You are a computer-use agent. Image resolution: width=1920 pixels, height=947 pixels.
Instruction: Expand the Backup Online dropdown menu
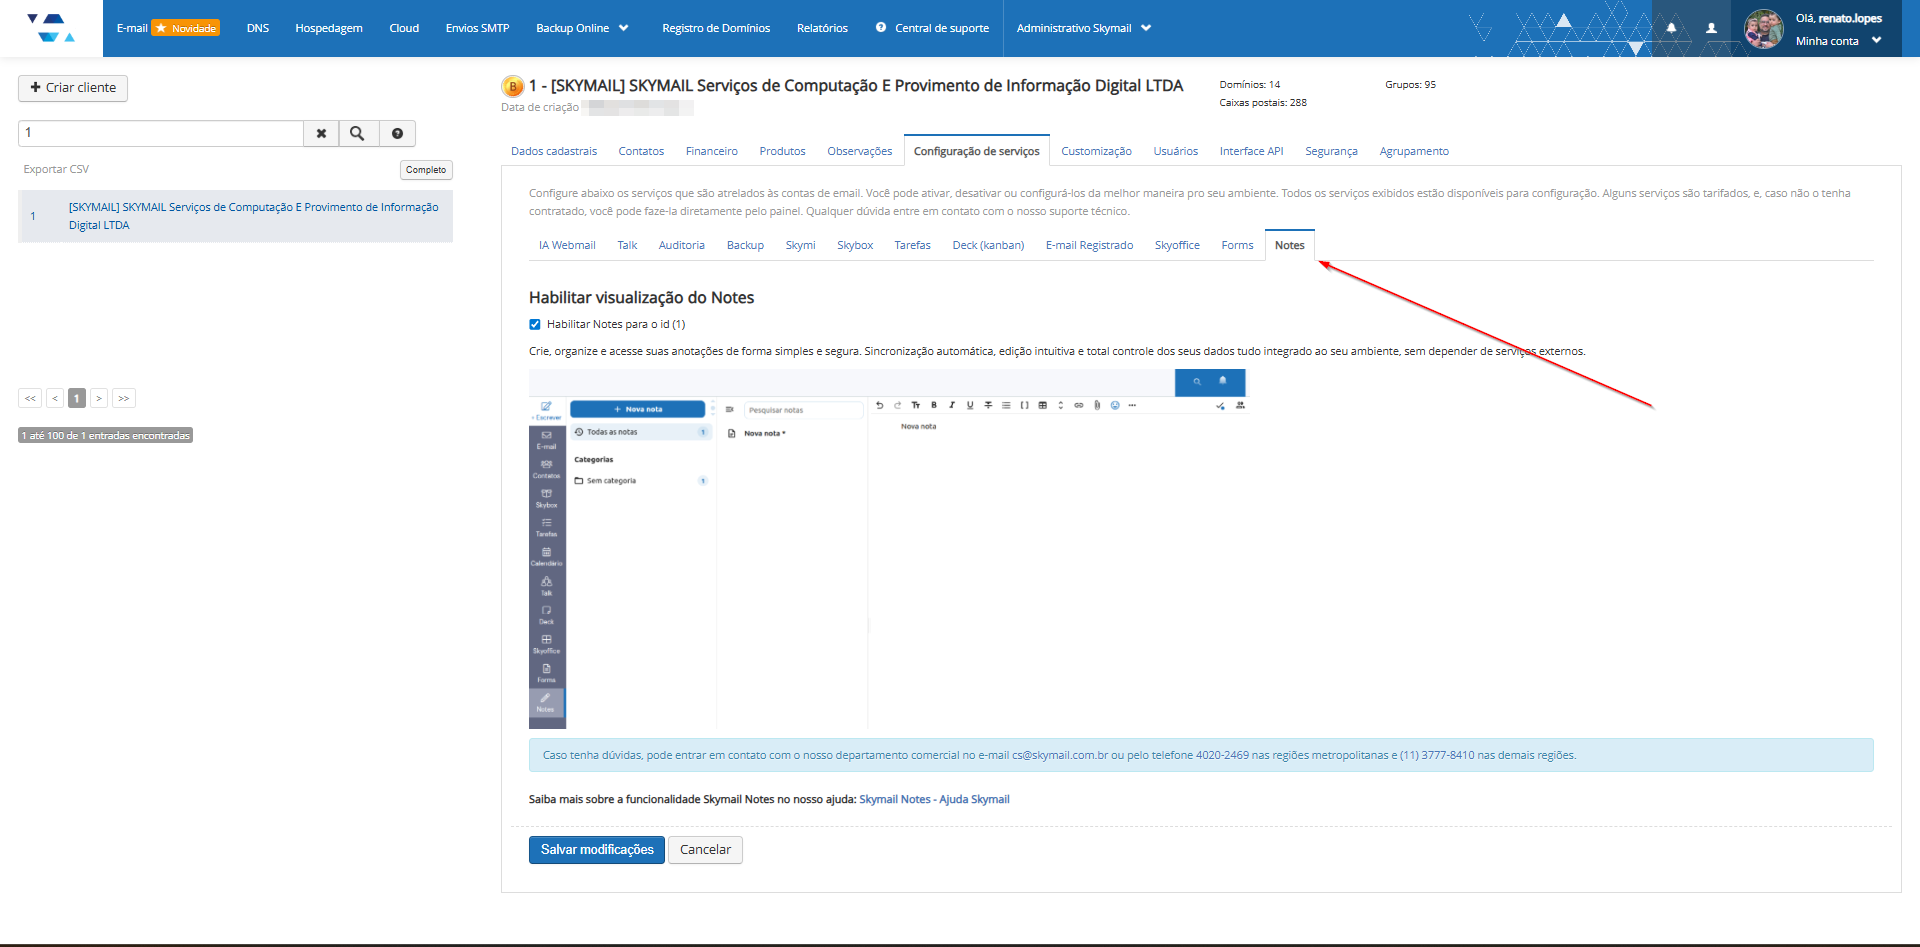(582, 28)
